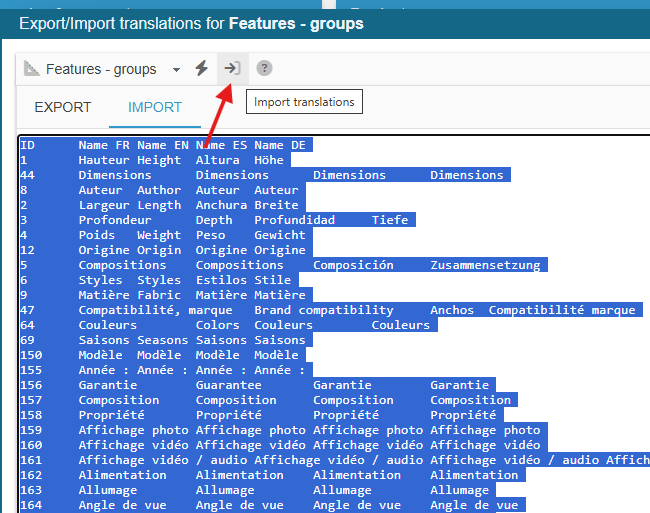Screen dimensions: 650x513
Task: Select the IMPORT tab
Action: (155, 107)
